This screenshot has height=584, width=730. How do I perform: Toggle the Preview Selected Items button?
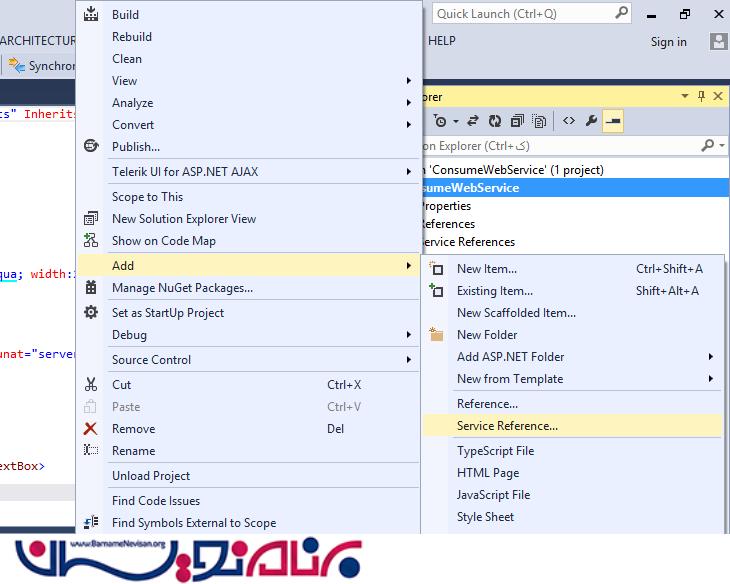(613, 121)
